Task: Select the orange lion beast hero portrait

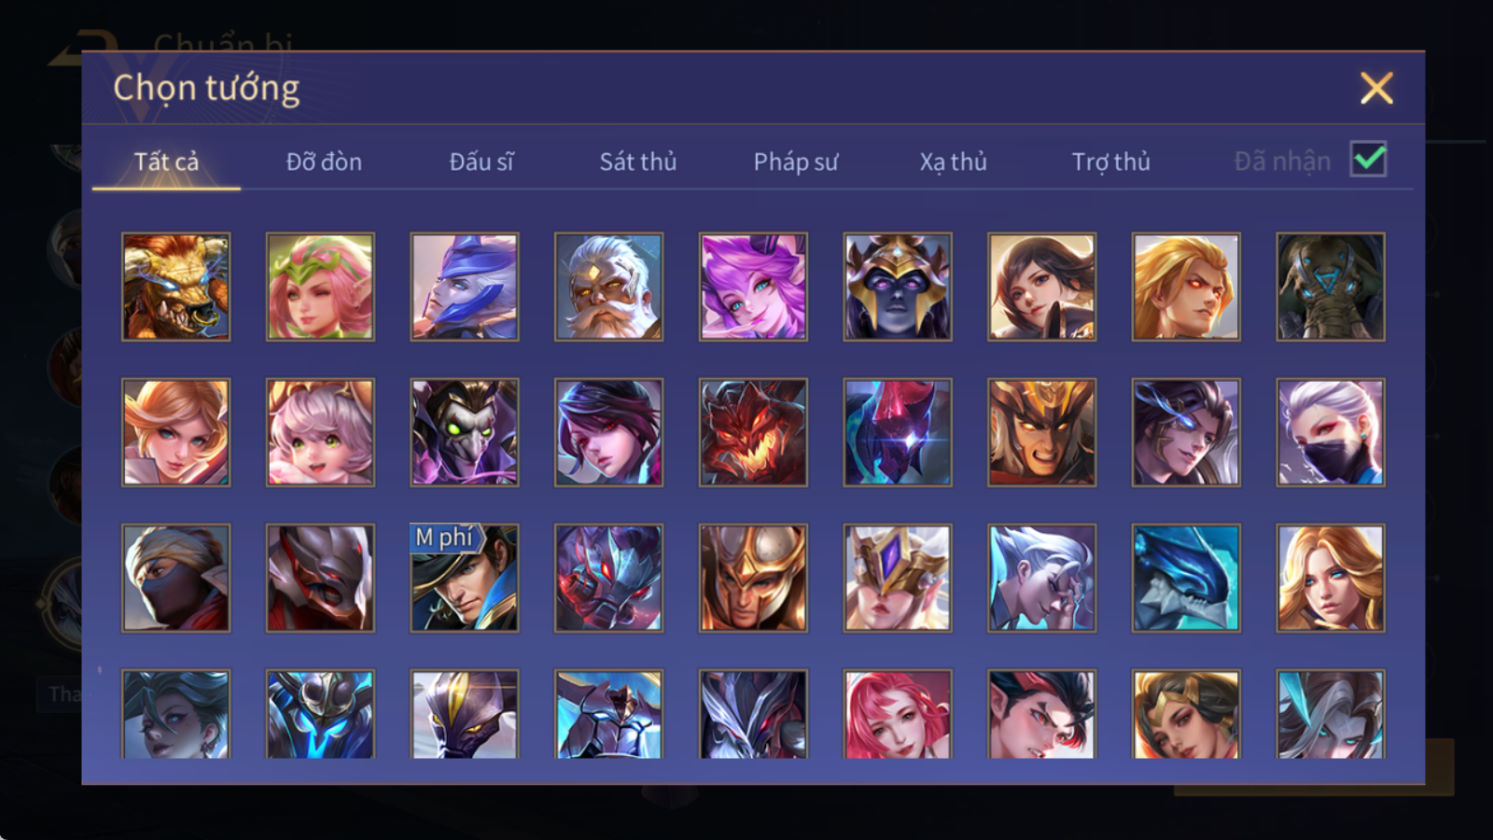Action: pyautogui.click(x=176, y=287)
